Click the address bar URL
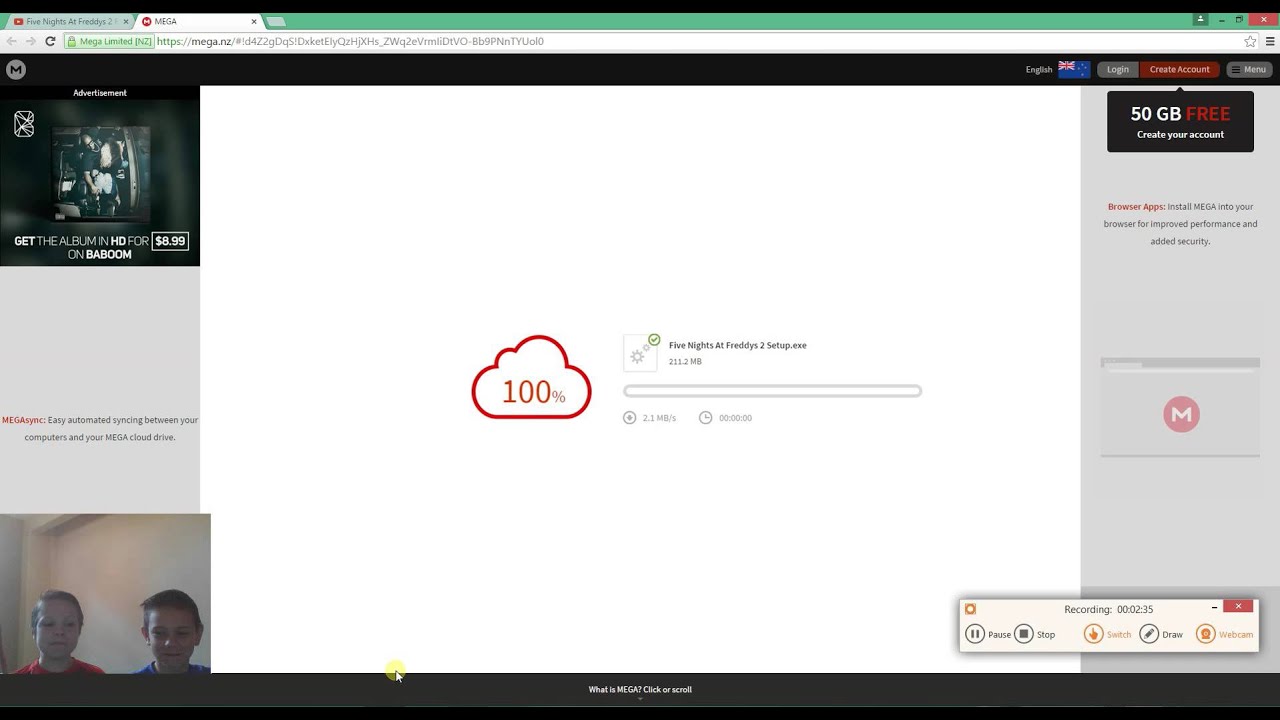 pos(350,41)
